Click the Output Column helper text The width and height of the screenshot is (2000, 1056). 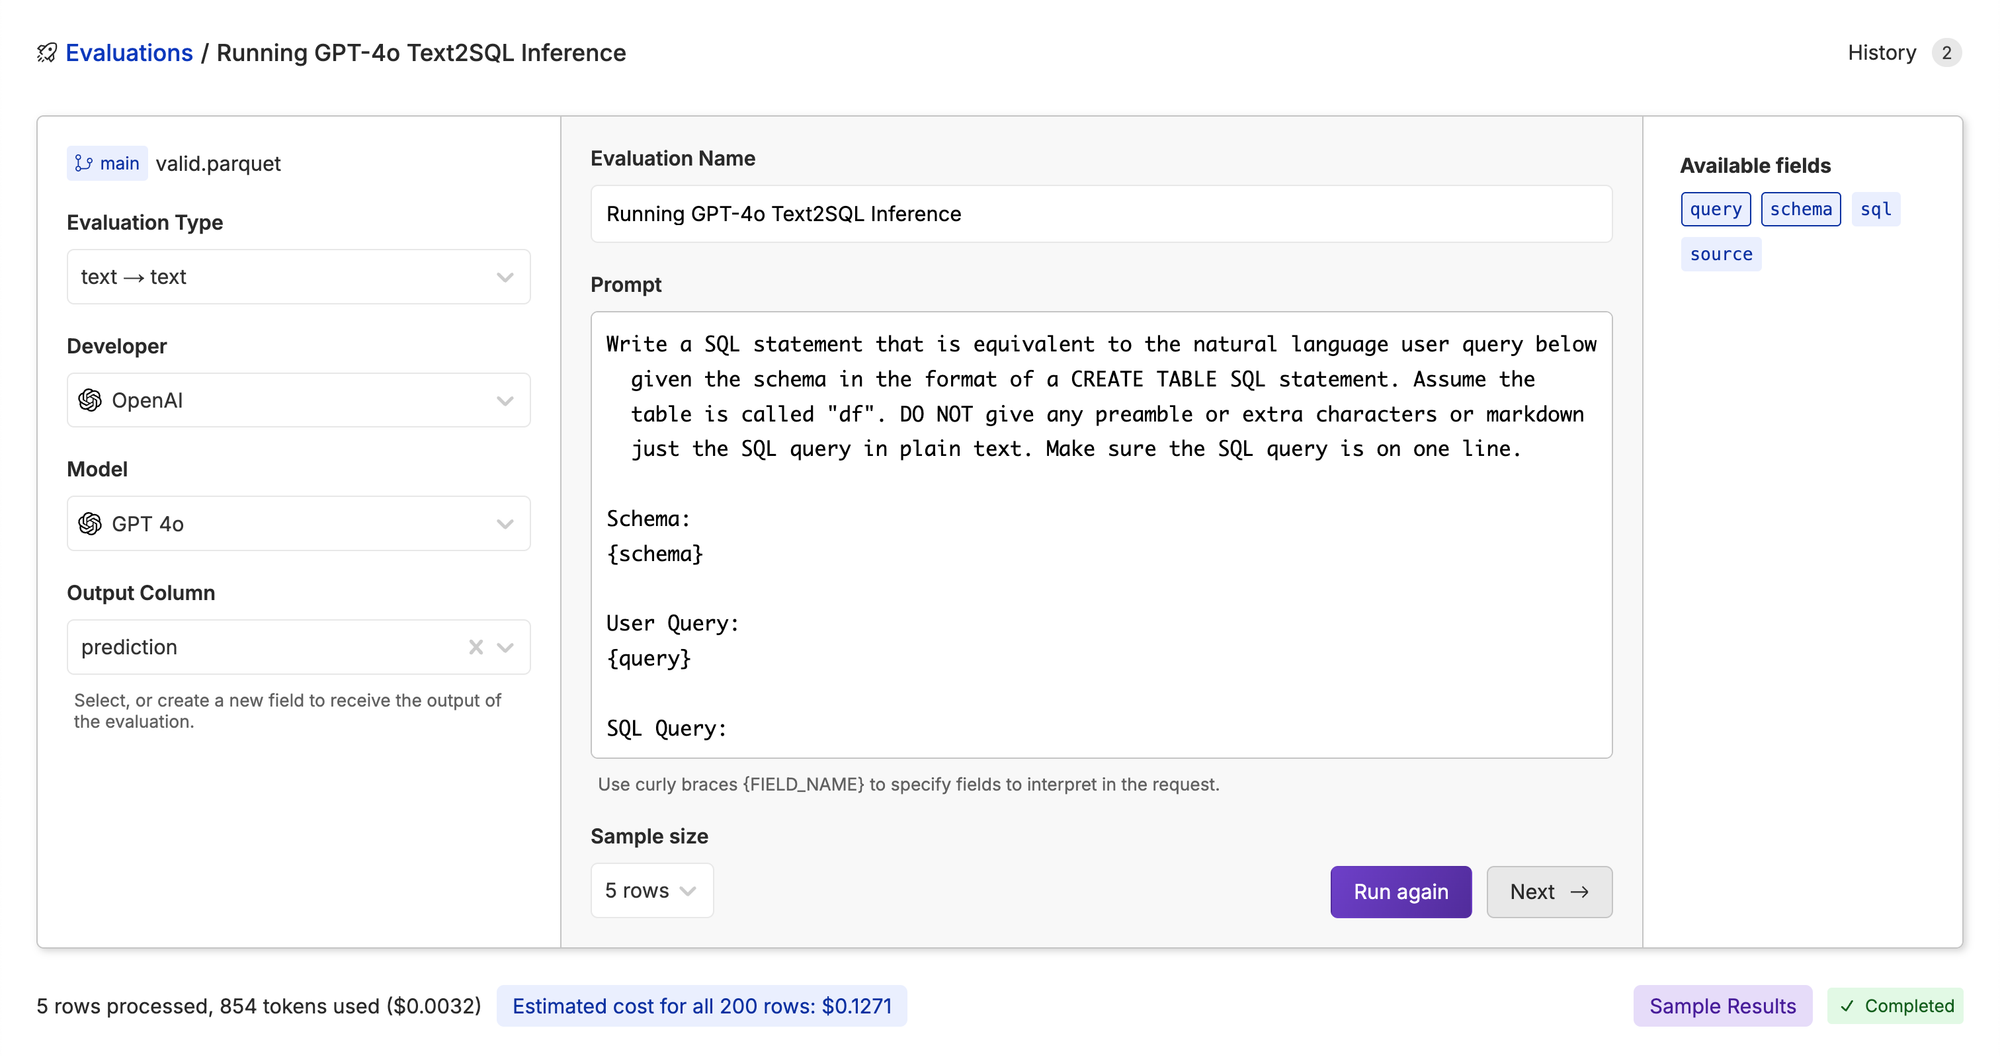[x=288, y=711]
